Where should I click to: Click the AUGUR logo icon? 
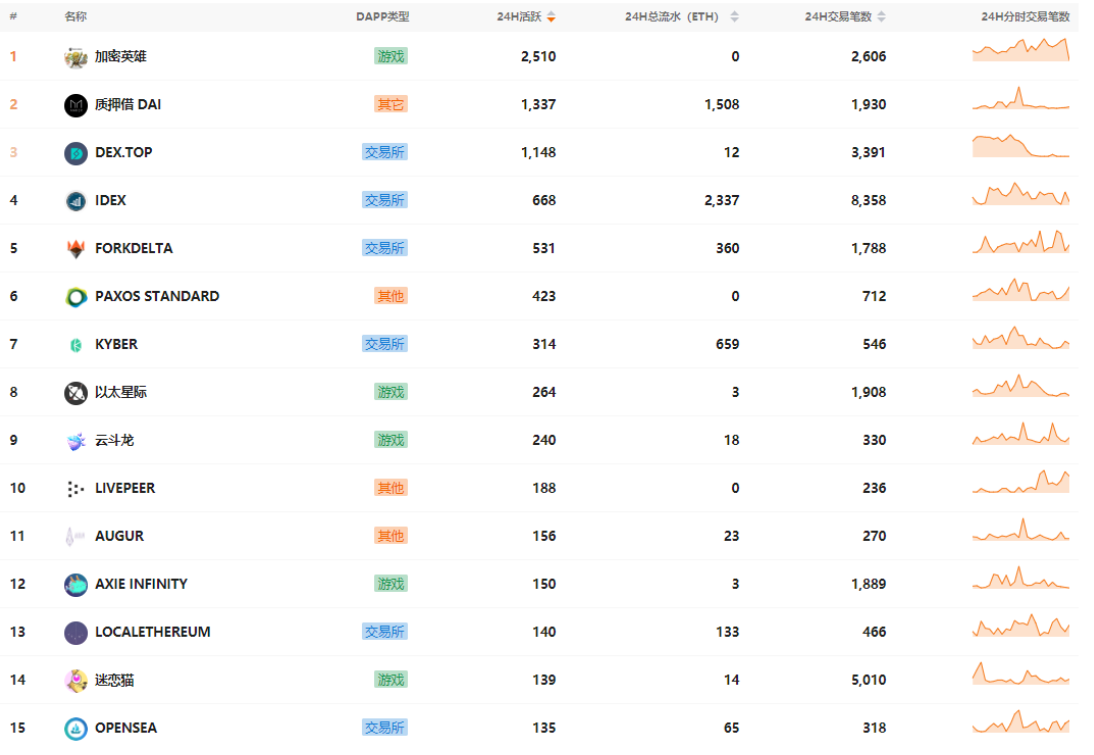tap(75, 537)
